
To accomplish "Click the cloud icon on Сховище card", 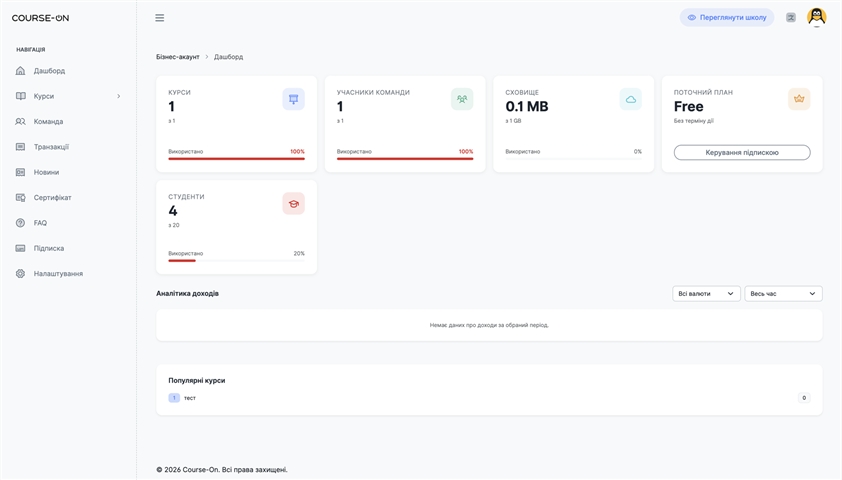I will click(x=630, y=99).
